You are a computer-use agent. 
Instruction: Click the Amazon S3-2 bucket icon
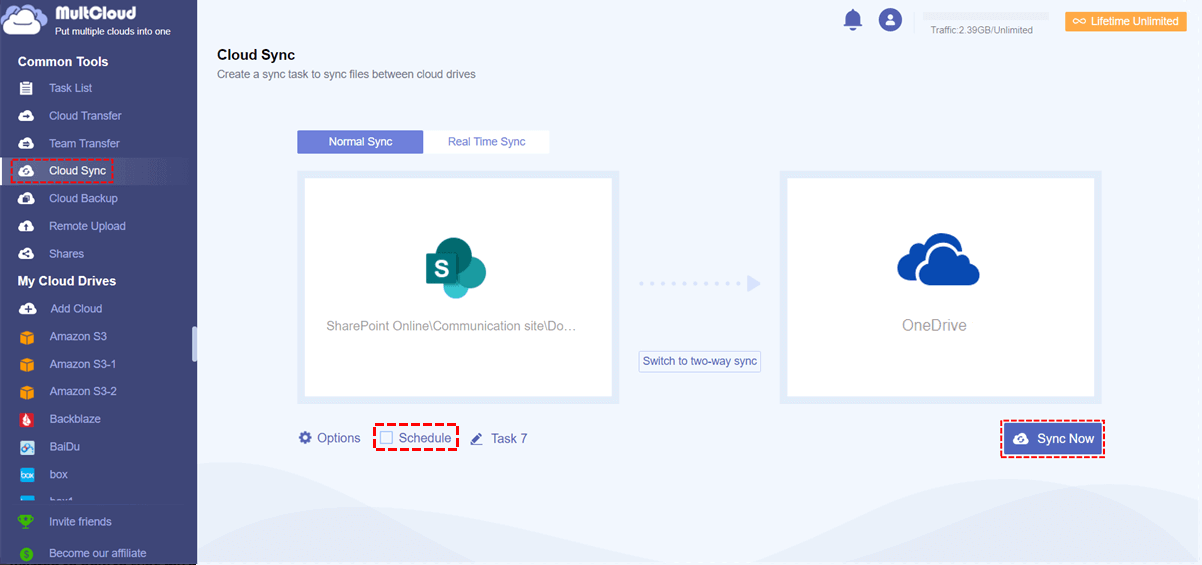[27, 392]
